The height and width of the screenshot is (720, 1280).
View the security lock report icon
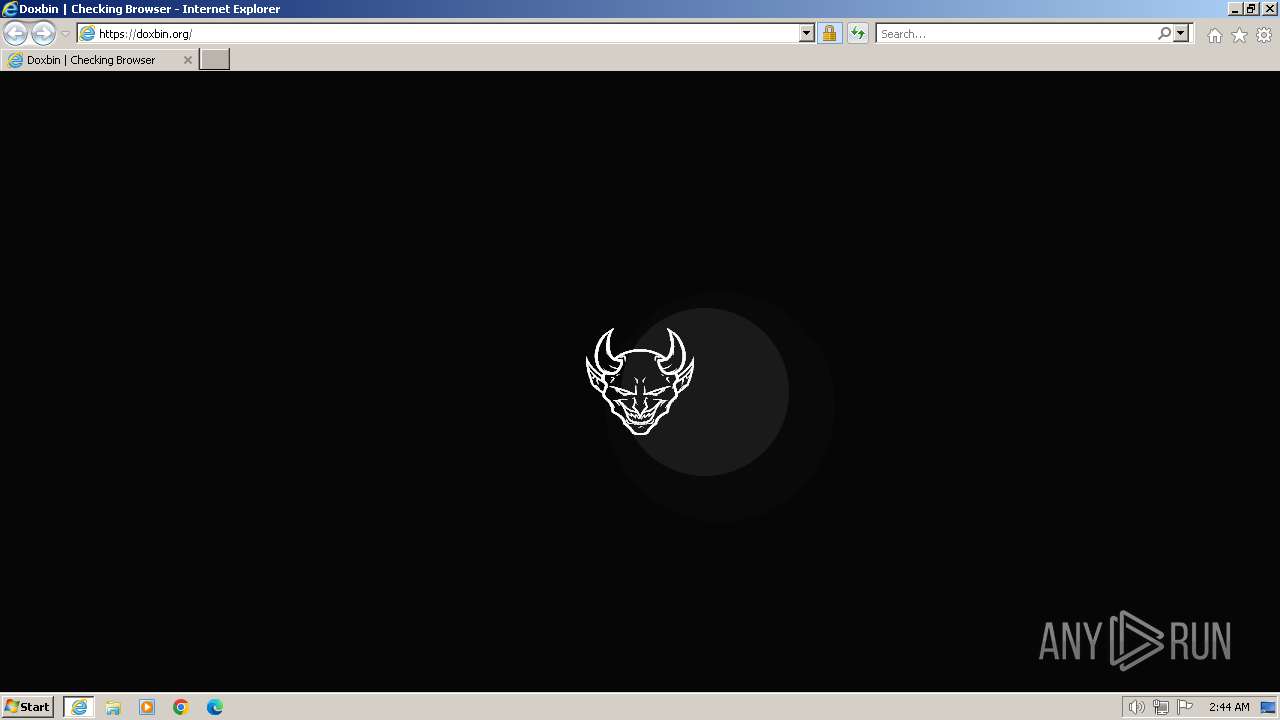pos(829,33)
